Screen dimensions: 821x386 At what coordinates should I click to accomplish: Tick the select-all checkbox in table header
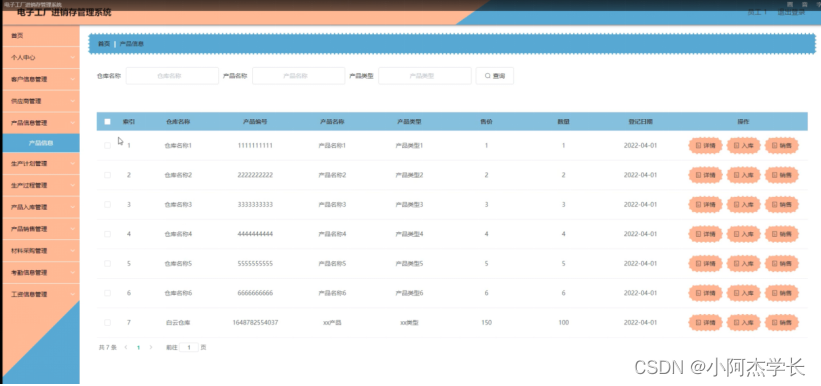point(107,122)
